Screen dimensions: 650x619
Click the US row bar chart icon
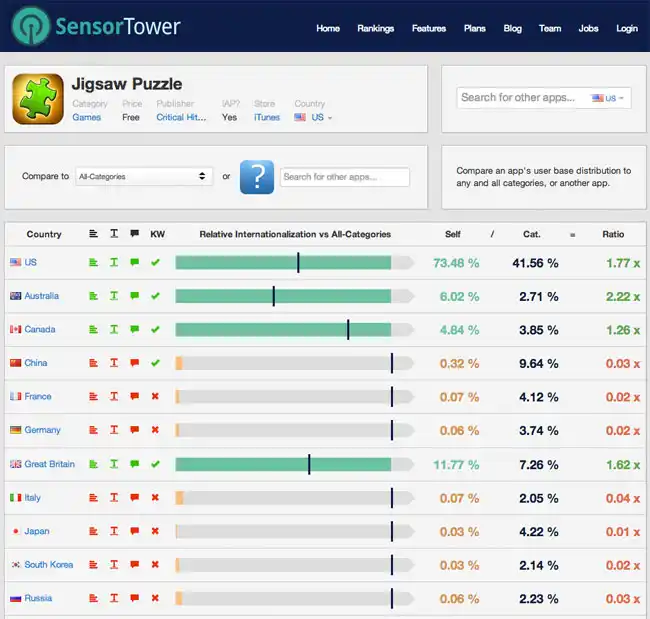94,262
